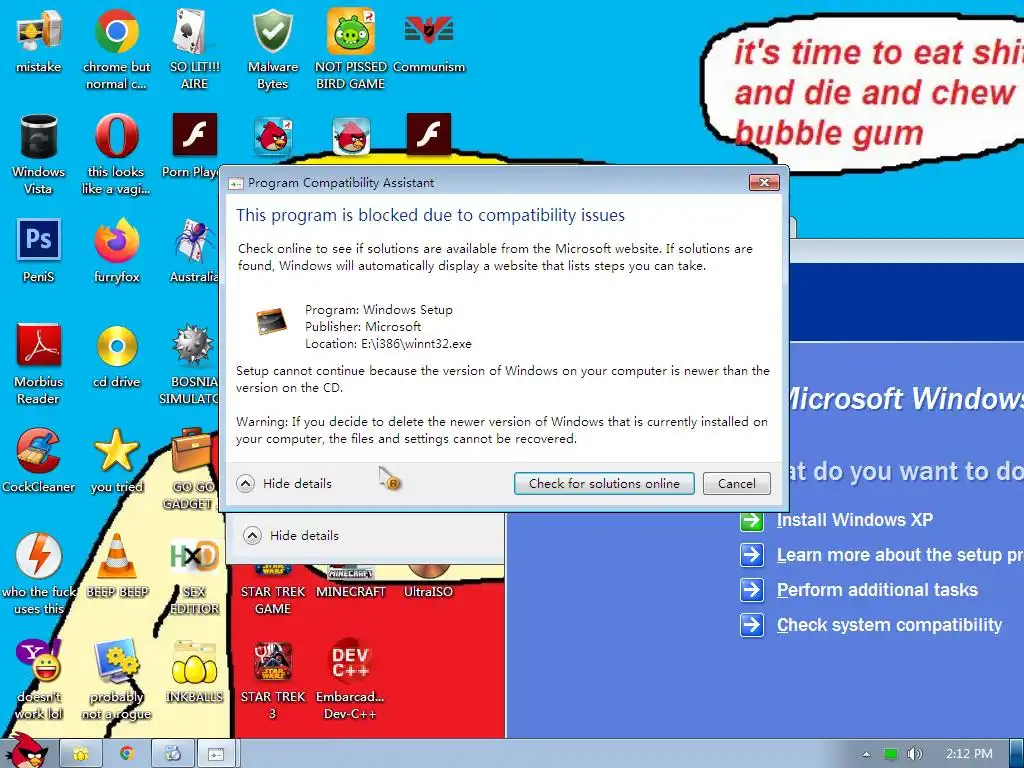This screenshot has height=768, width=1024.
Task: Collapse 'Hide details' in front compatibility dialog
Action: point(284,483)
